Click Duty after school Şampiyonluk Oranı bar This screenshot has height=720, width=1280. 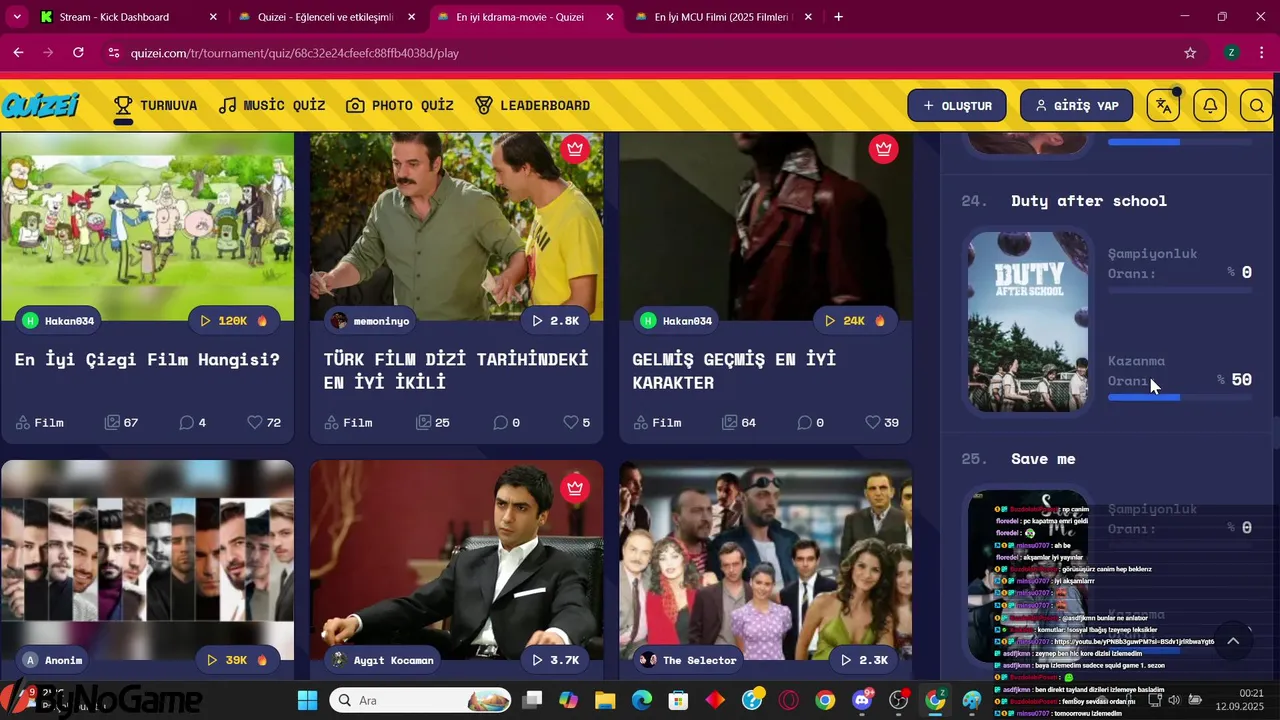(1180, 291)
